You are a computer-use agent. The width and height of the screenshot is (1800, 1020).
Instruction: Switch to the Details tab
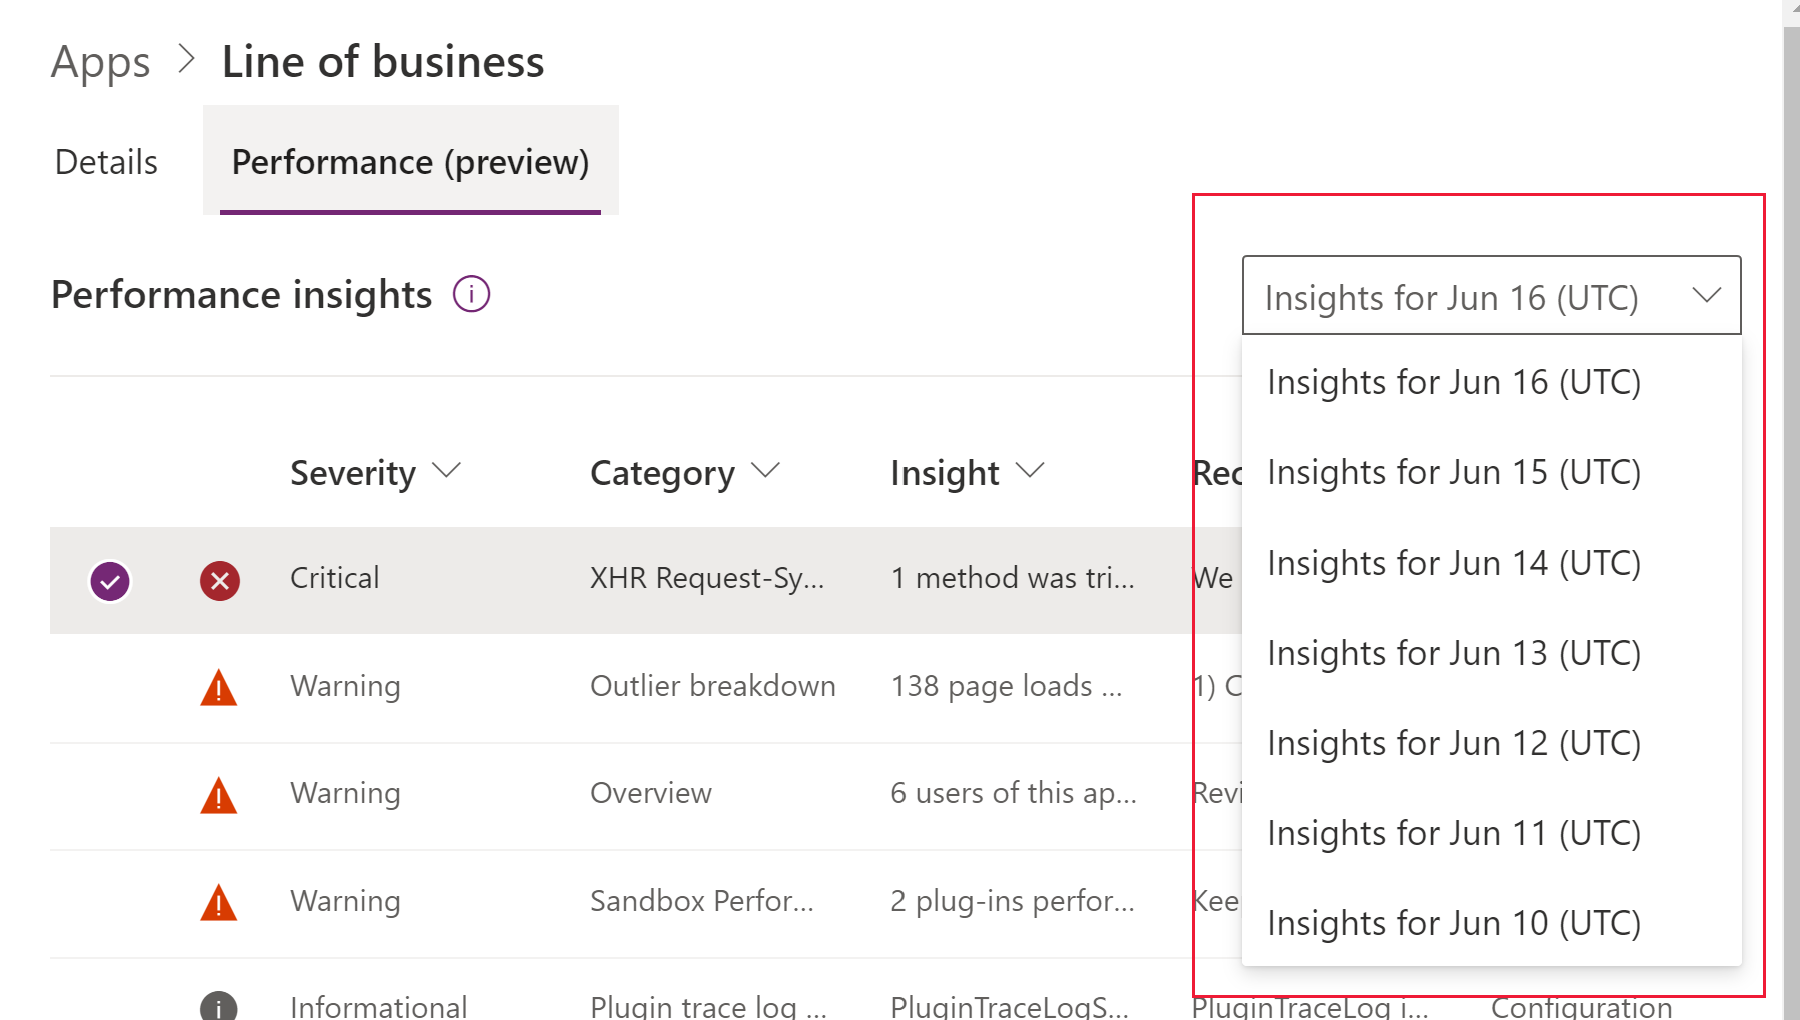[105, 161]
